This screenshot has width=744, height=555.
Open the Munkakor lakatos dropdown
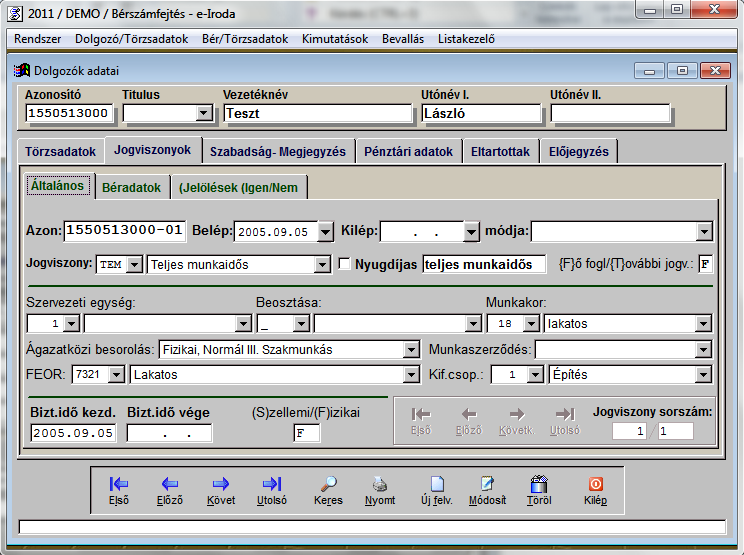point(704,323)
